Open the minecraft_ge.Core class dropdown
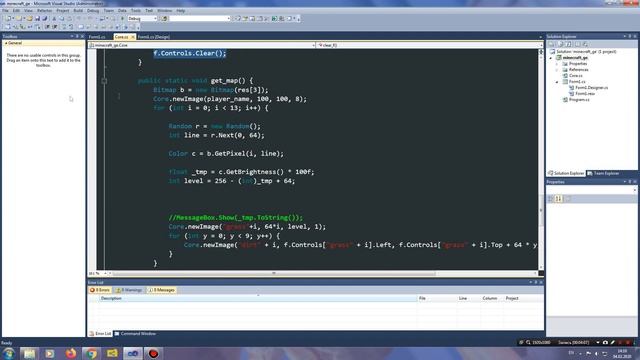The image size is (640, 360). (202, 45)
